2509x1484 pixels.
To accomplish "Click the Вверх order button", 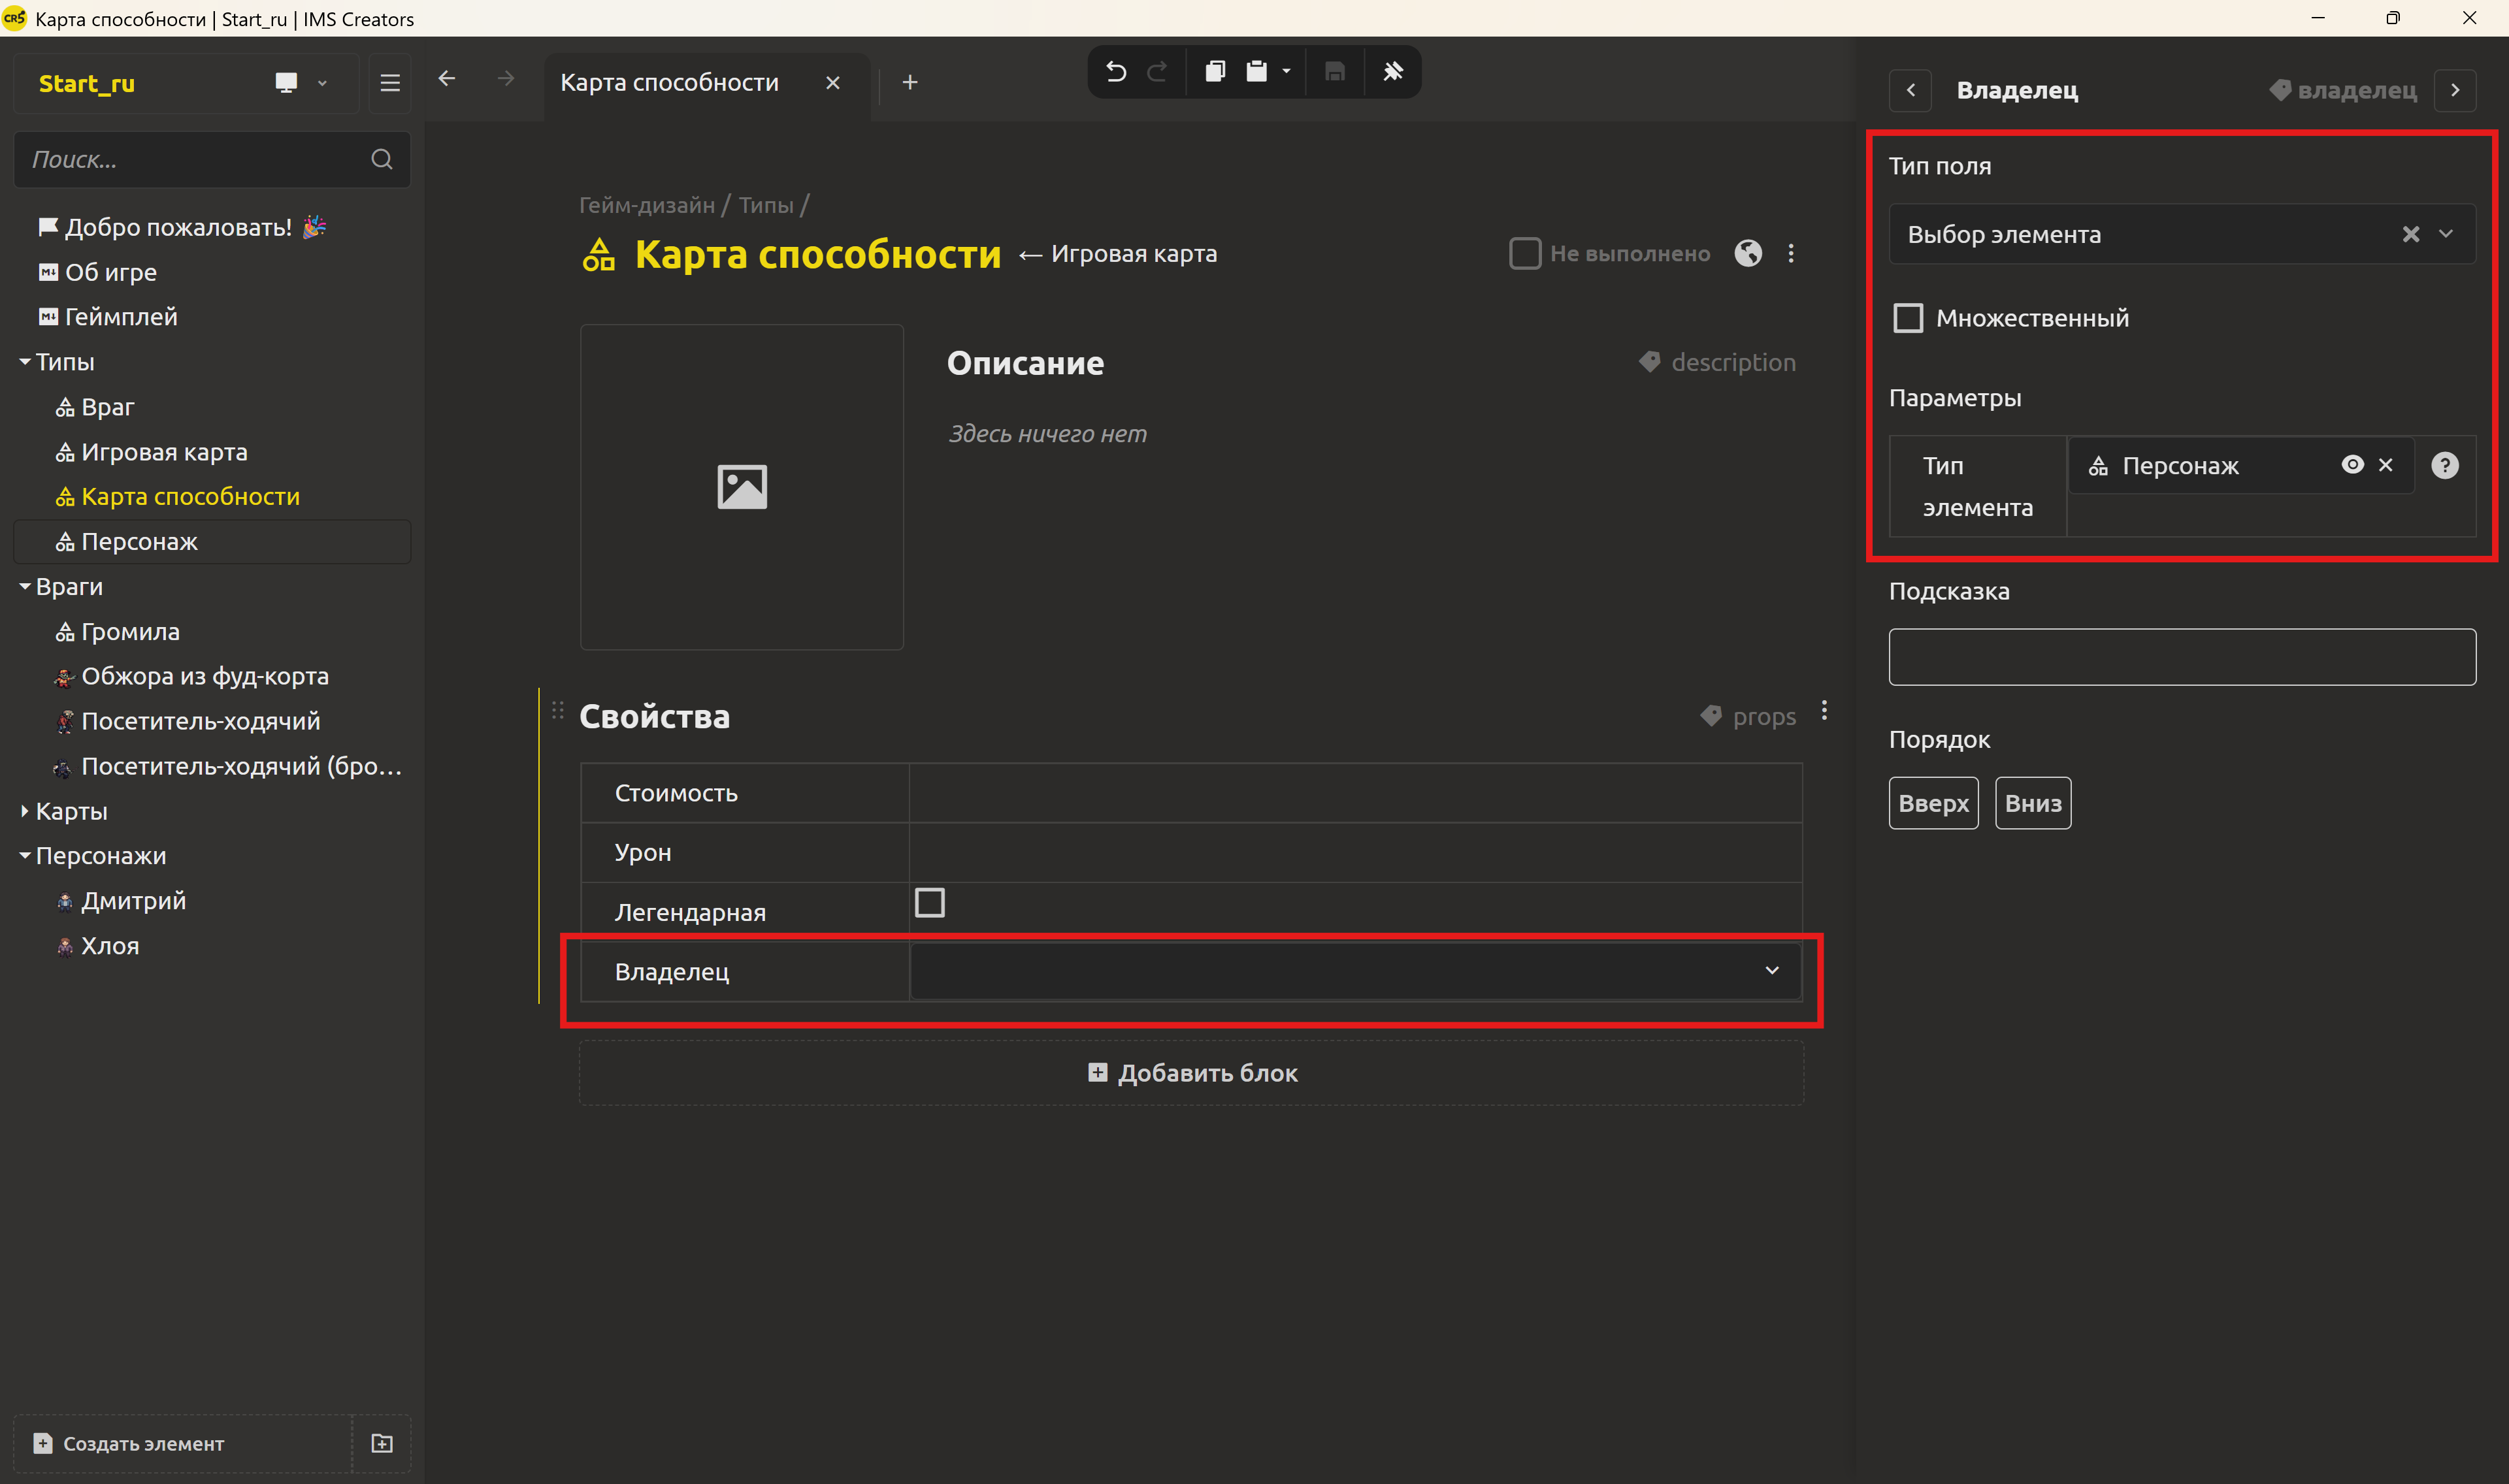I will coord(1933,803).
